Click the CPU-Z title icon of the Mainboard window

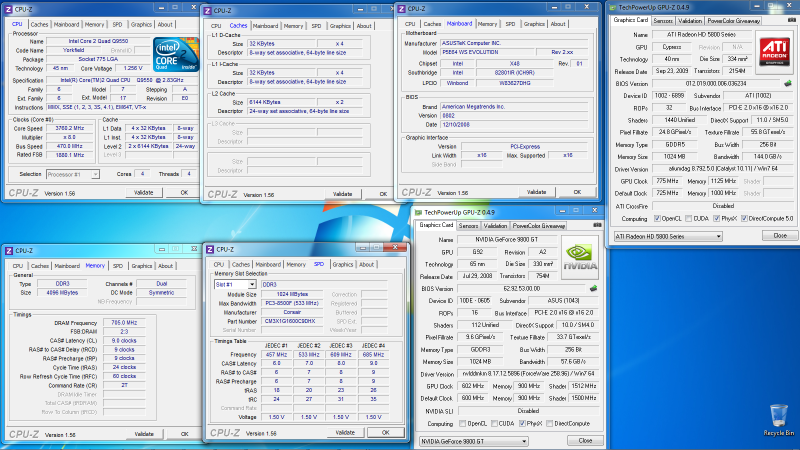click(x=402, y=9)
